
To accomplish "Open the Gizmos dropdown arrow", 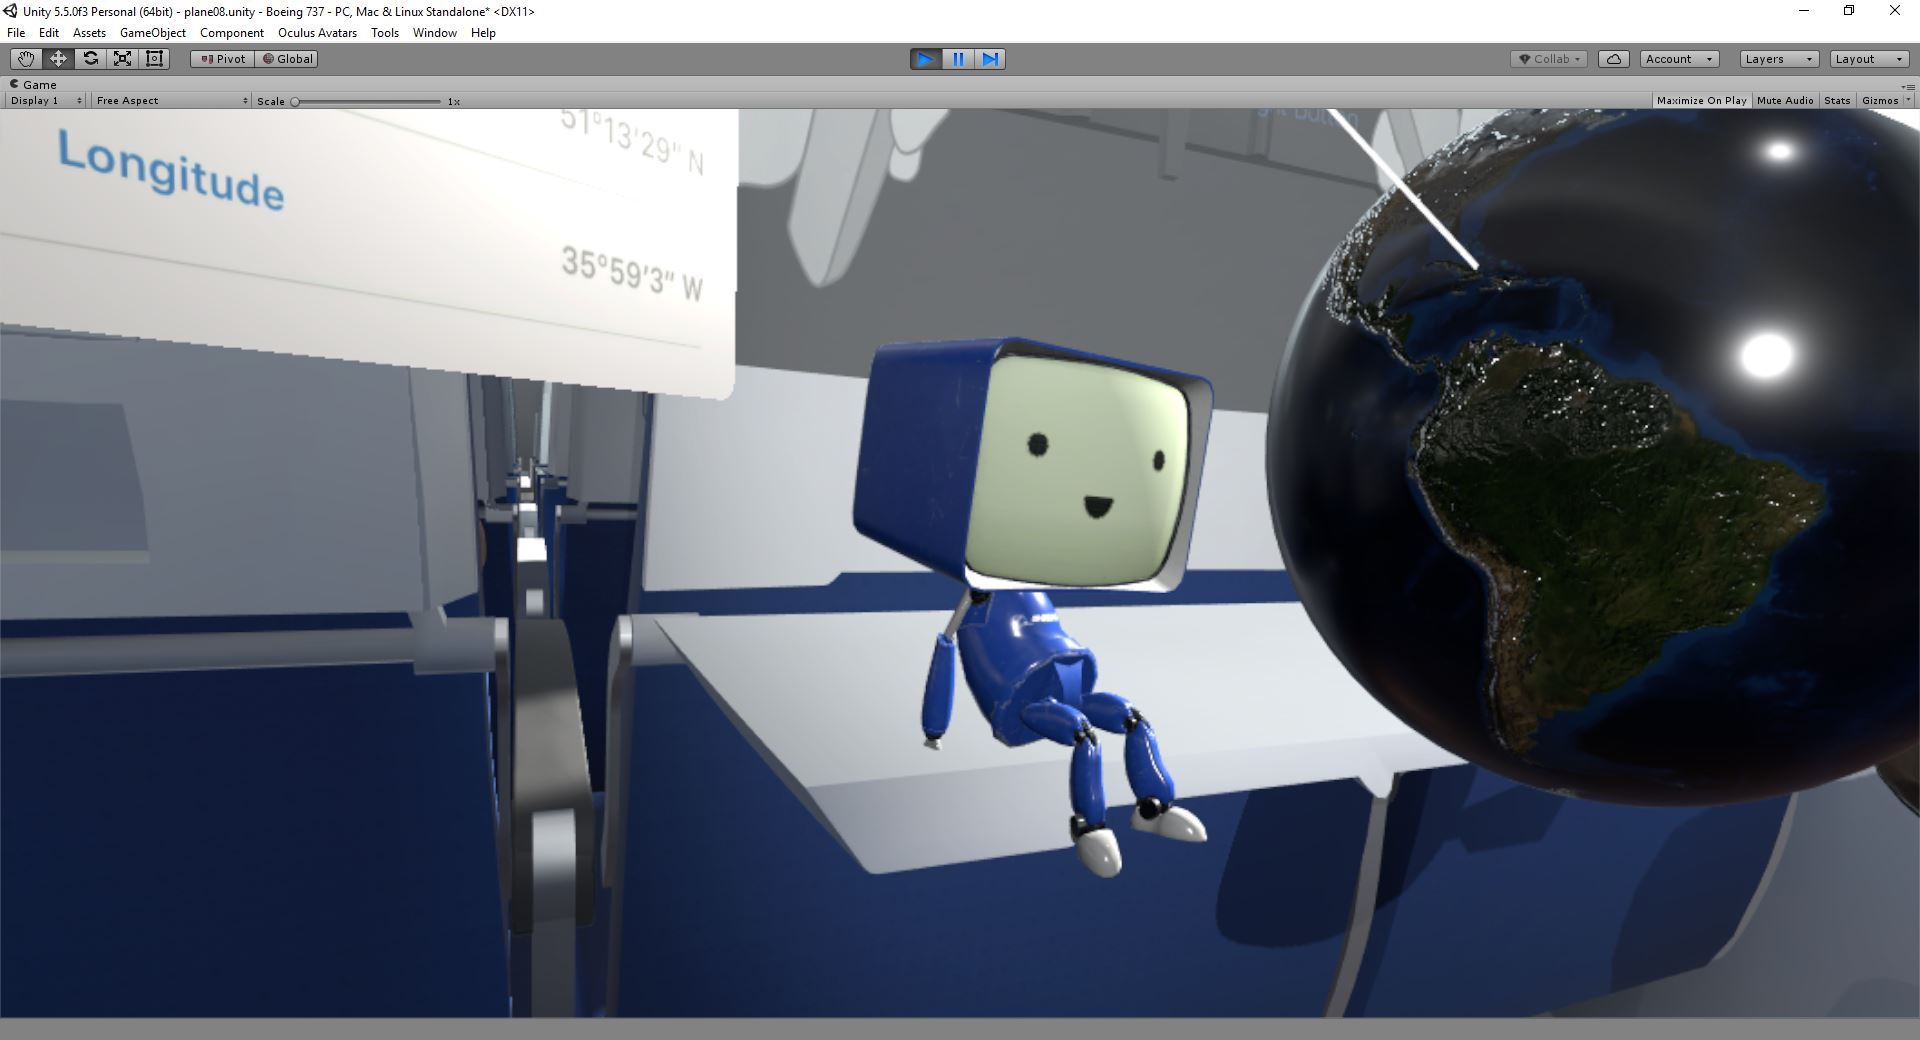I will [1908, 101].
